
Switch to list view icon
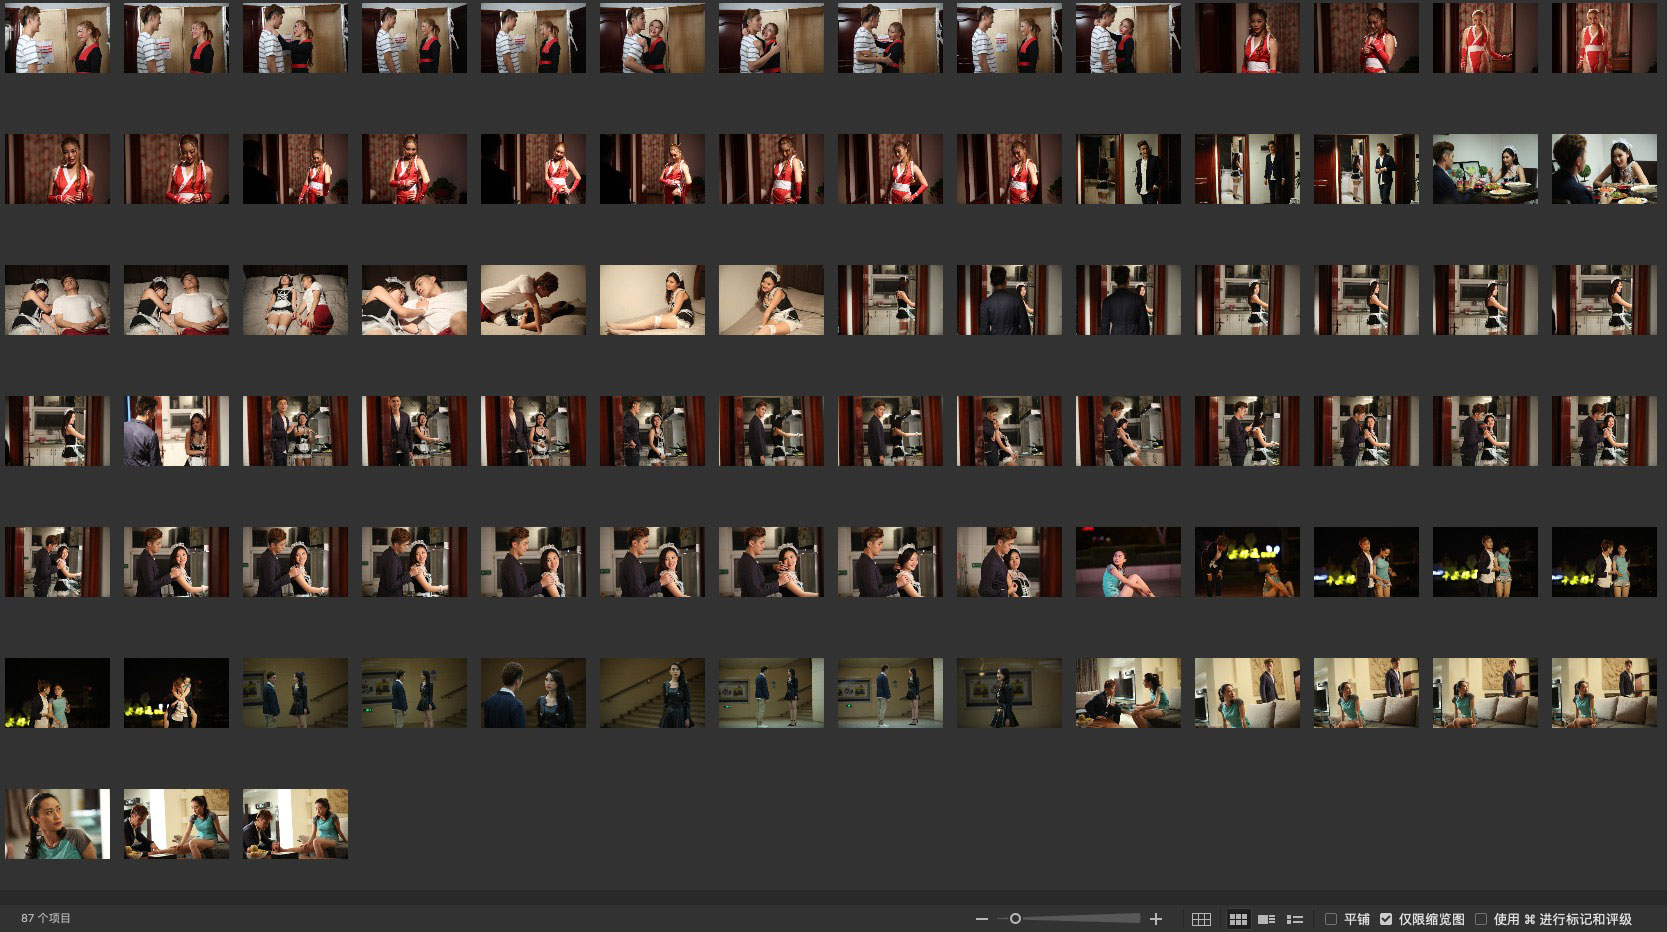[x=1295, y=919]
